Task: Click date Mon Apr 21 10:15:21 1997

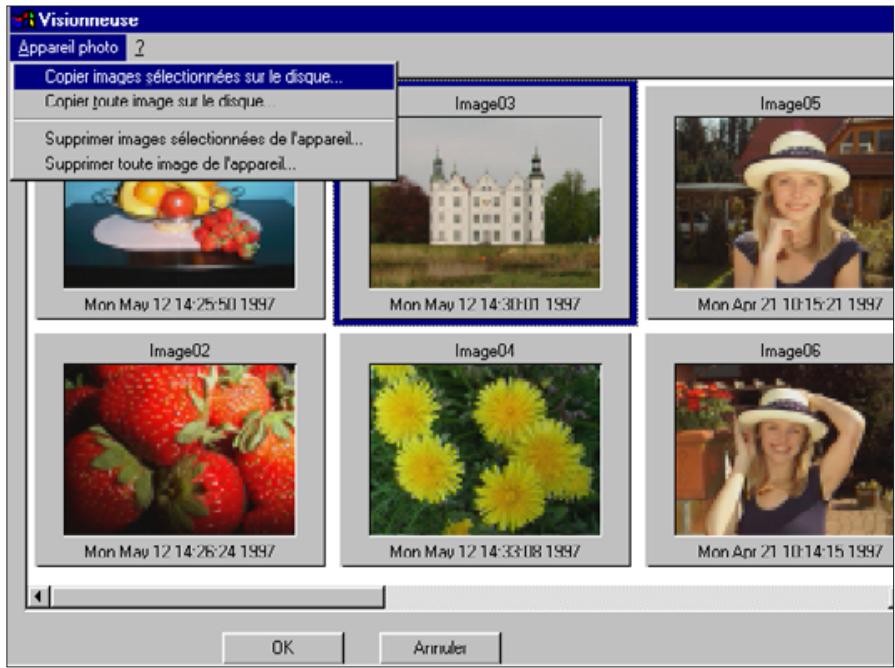Action: [x=790, y=304]
